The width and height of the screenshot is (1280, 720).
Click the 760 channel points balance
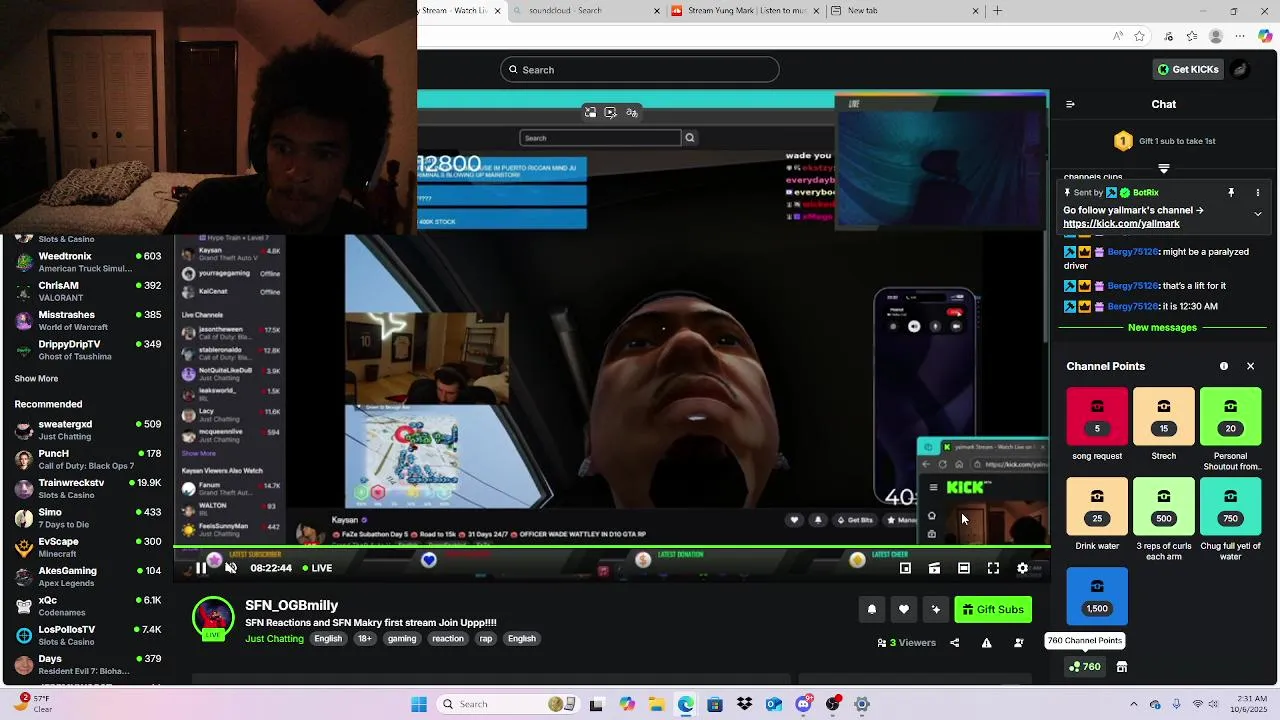point(1084,667)
